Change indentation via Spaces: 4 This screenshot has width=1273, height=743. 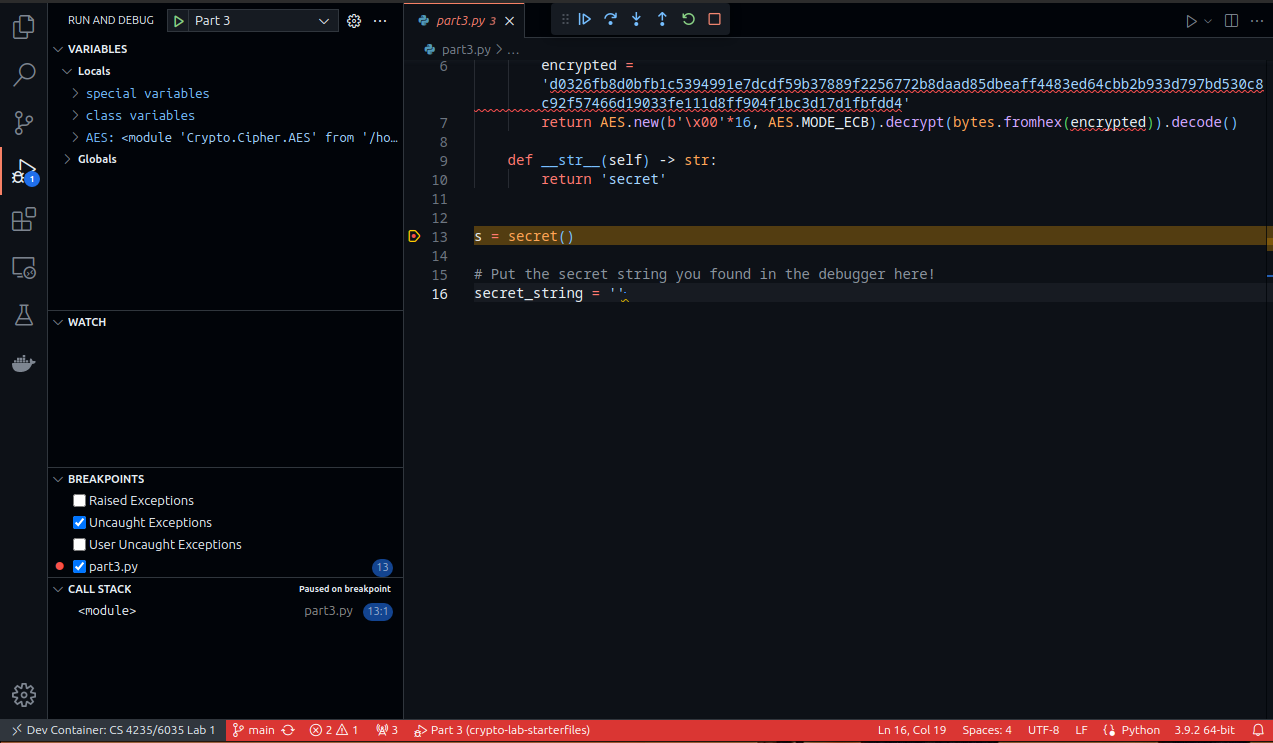(x=987, y=730)
